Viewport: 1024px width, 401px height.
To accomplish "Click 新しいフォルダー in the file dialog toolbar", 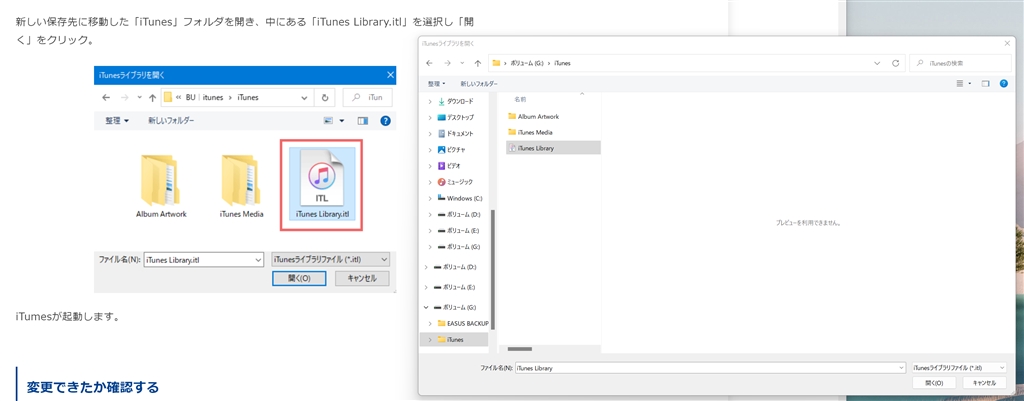I will click(x=479, y=84).
